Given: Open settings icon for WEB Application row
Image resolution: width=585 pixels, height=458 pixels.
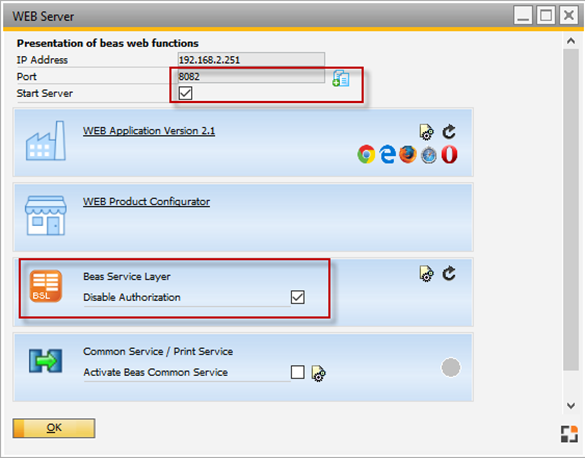Looking at the screenshot, I should (426, 132).
